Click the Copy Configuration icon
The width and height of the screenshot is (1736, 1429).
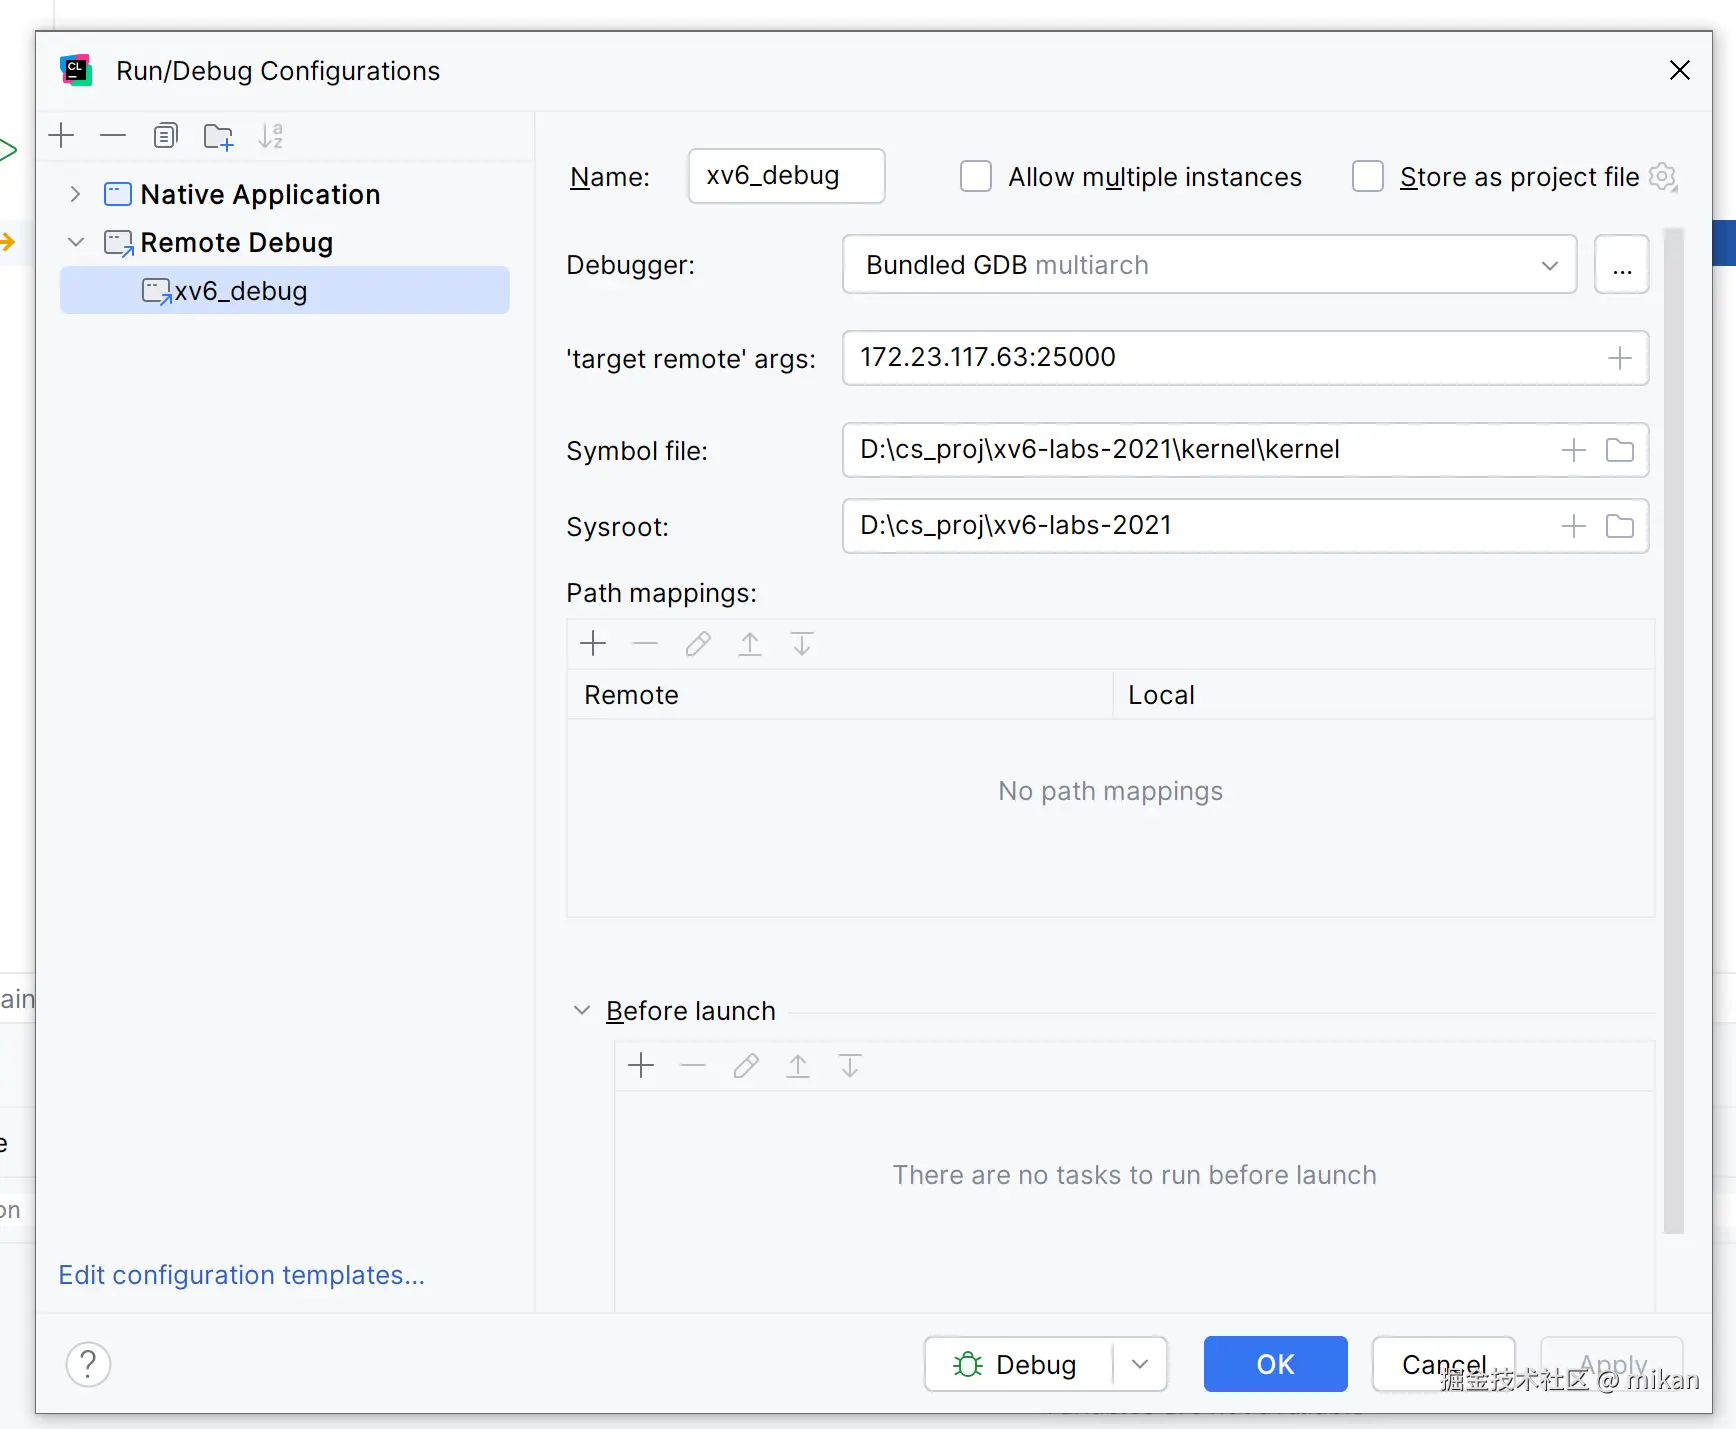point(166,136)
